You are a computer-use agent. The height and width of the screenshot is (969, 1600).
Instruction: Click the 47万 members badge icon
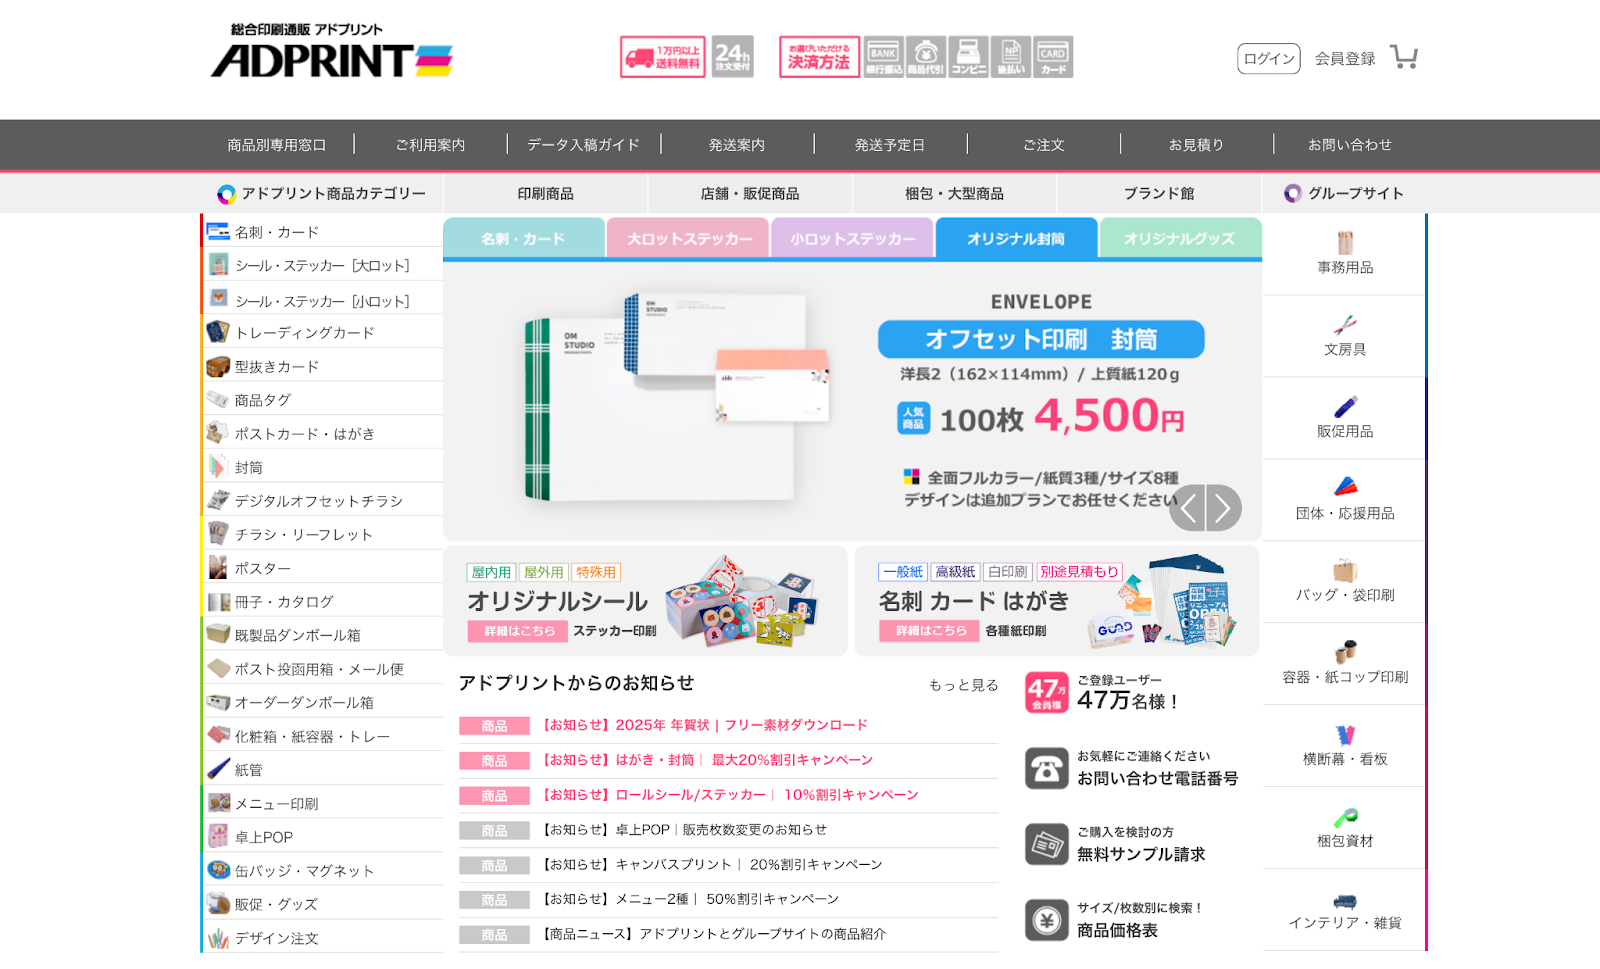[x=1047, y=692]
